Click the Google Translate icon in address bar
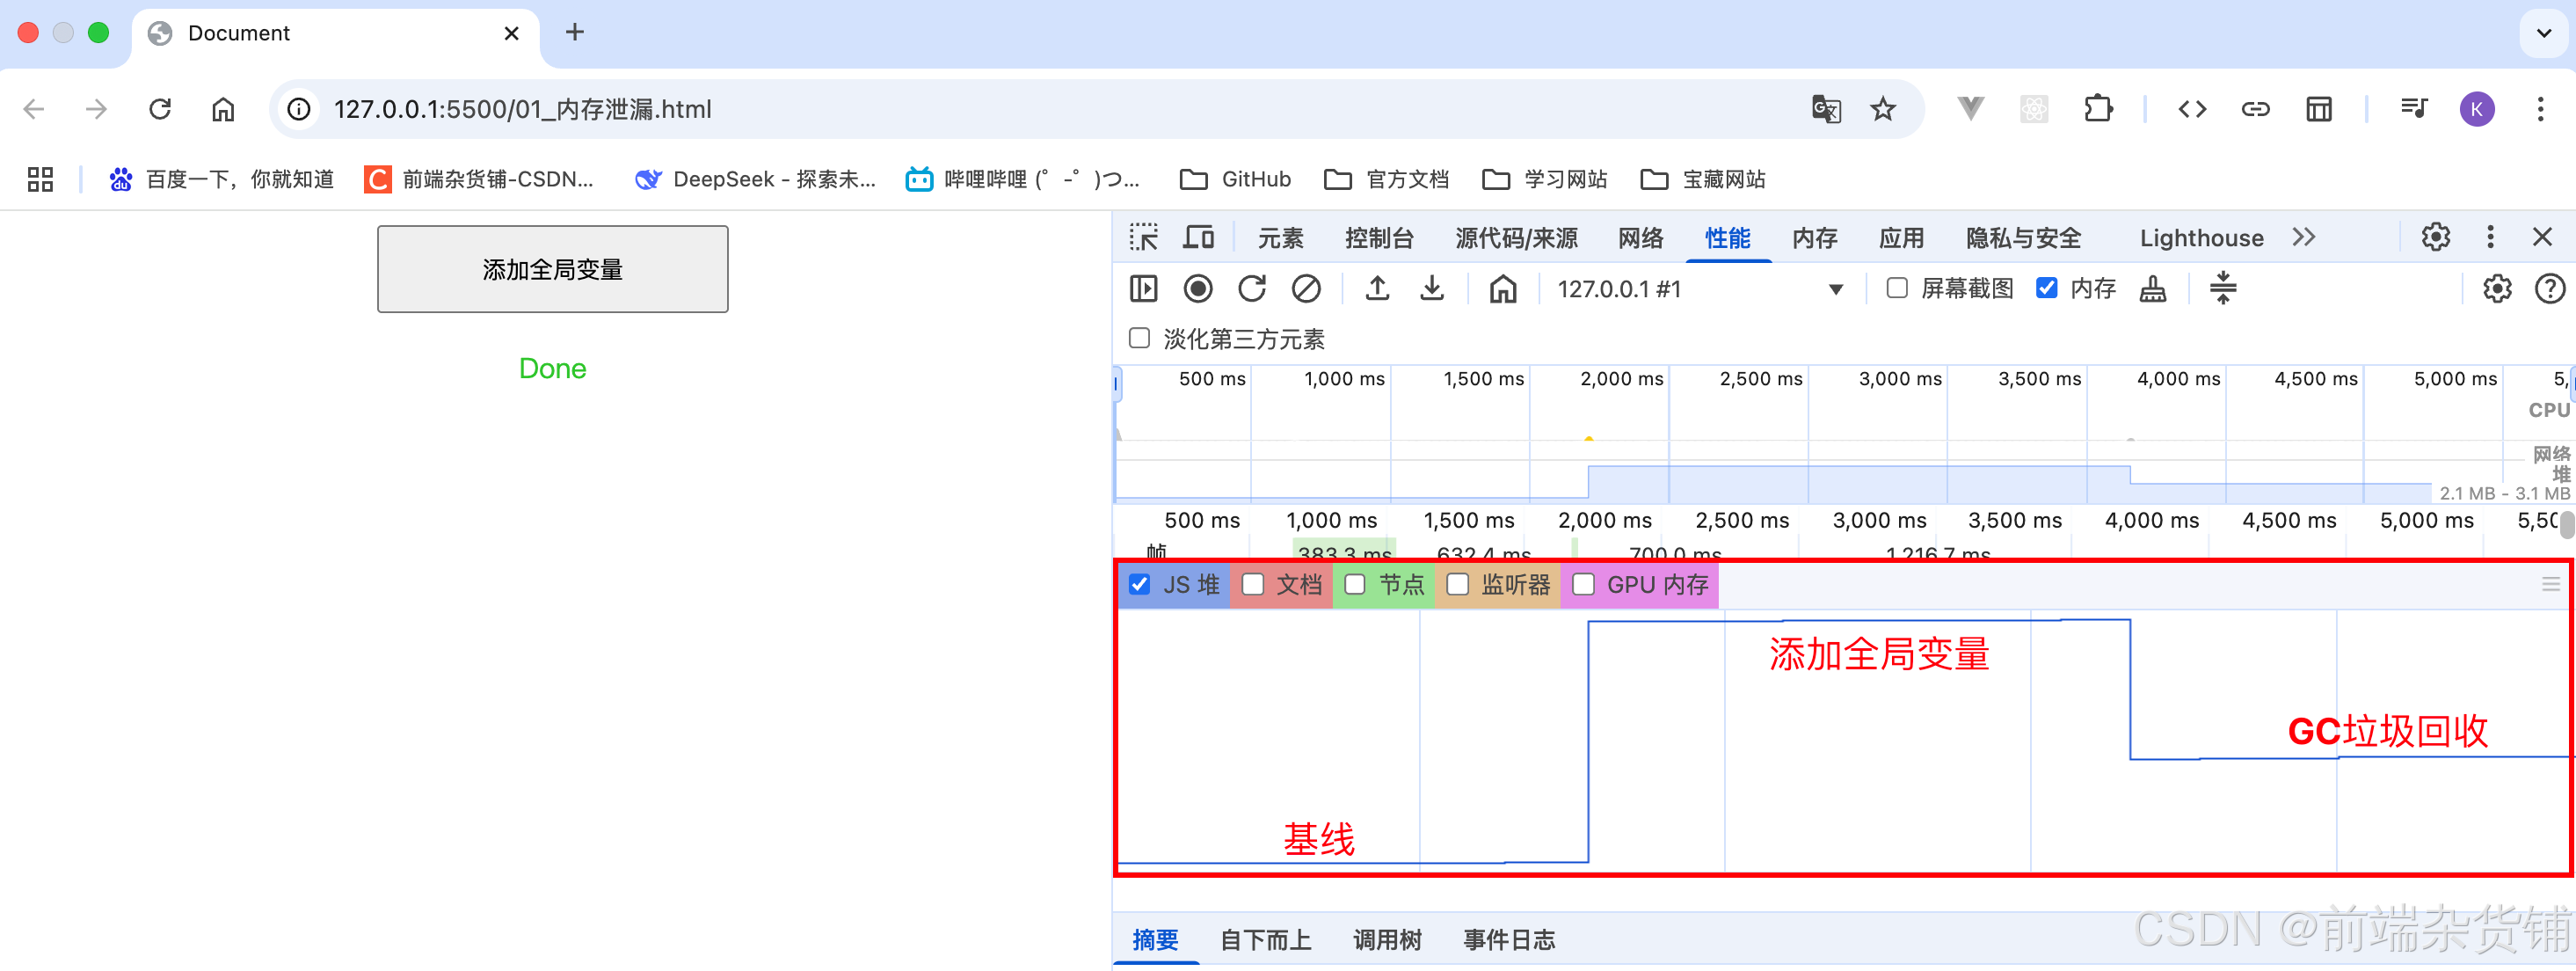Image resolution: width=2576 pixels, height=971 pixels. (x=1826, y=109)
